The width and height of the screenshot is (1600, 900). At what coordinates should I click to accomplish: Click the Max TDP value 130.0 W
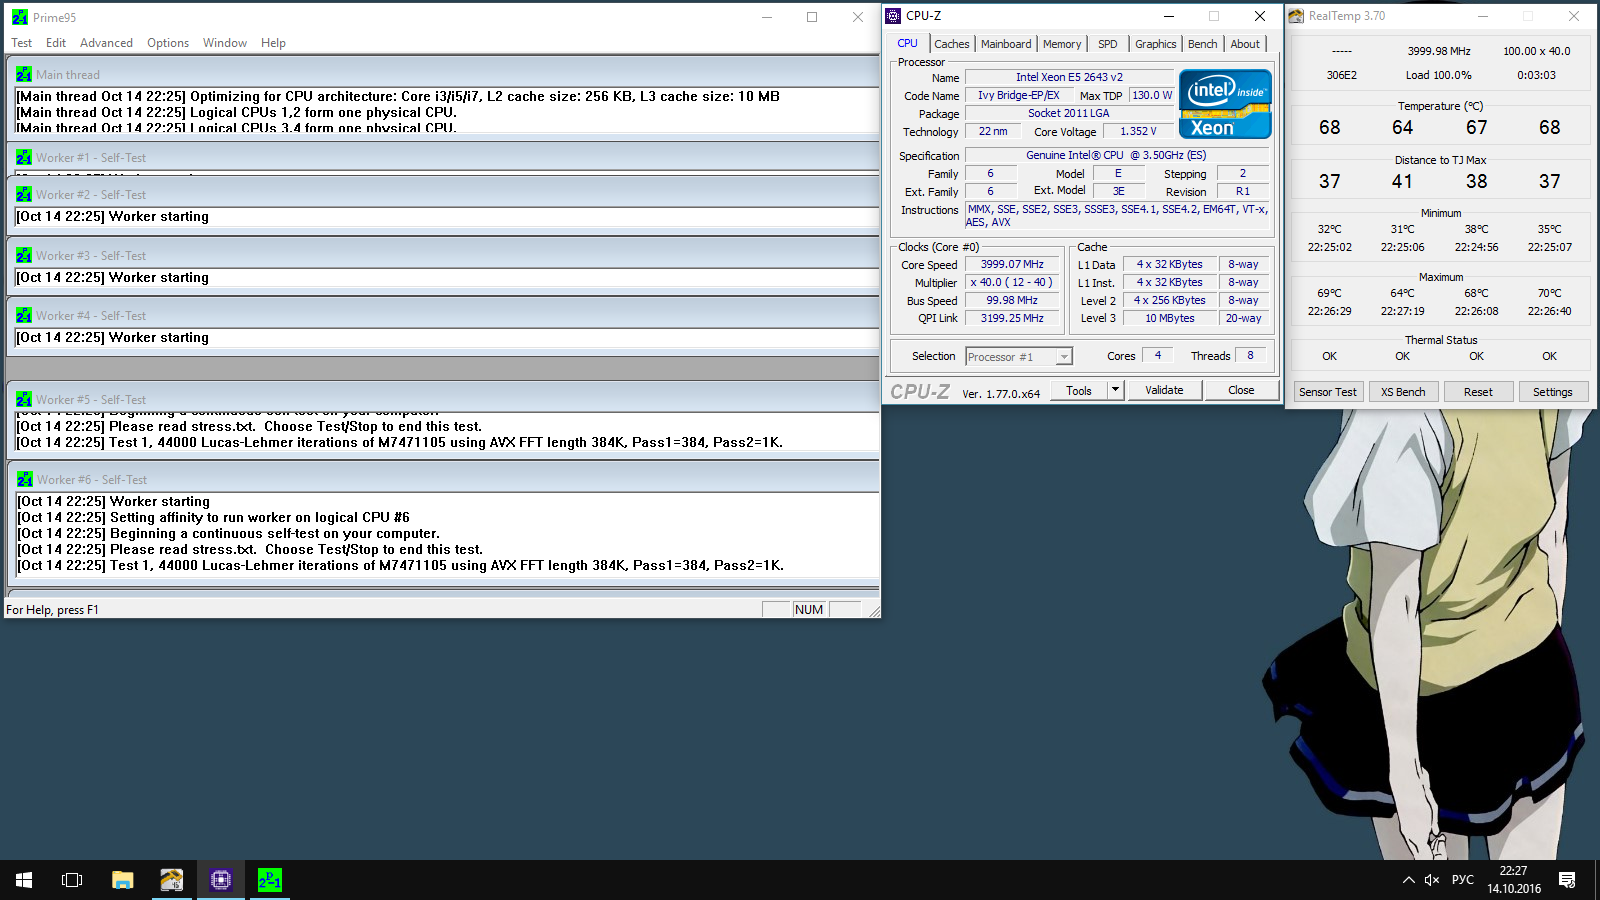[1152, 95]
